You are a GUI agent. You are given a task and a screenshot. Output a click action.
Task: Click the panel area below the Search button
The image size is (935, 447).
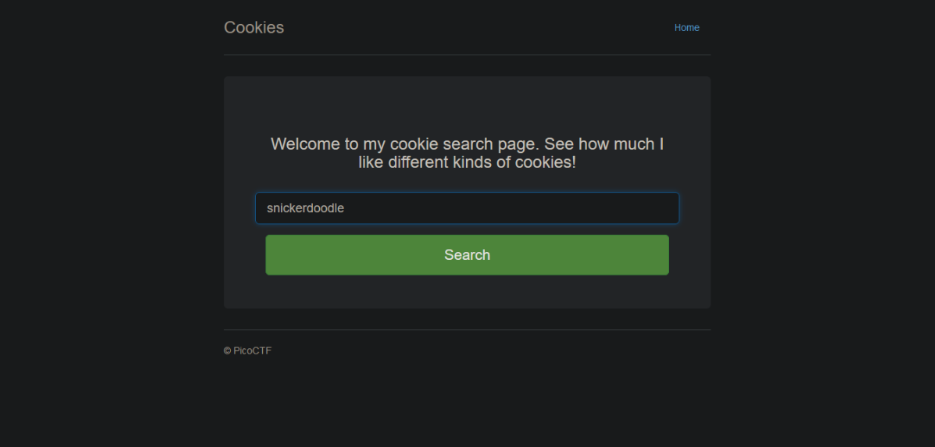click(467, 292)
